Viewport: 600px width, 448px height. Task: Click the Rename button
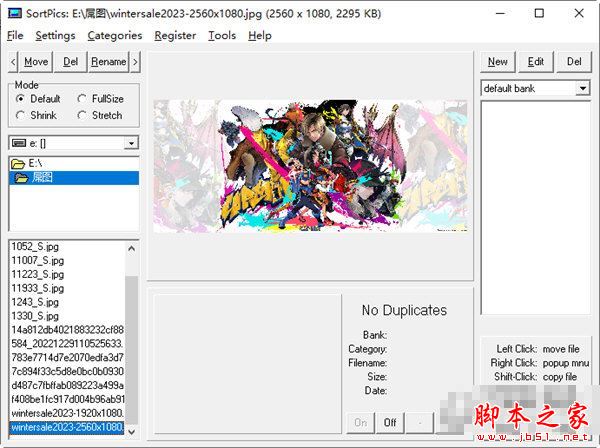click(x=109, y=62)
